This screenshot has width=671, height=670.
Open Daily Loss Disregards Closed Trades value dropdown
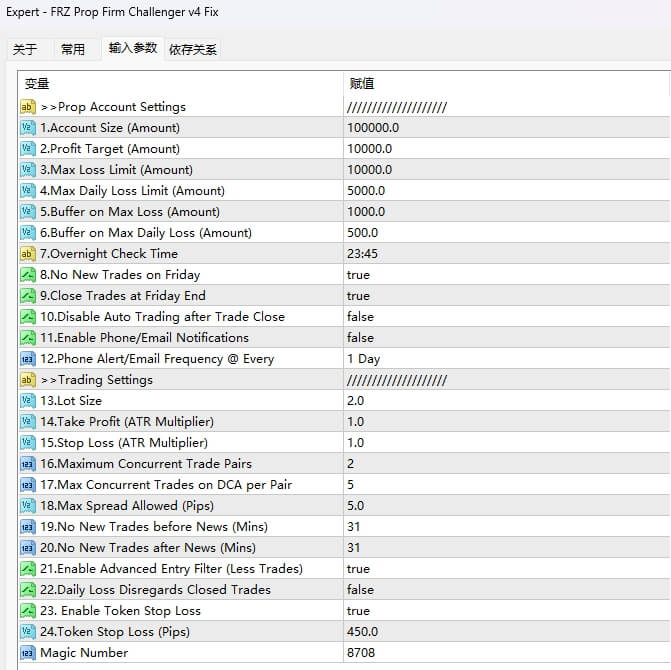(x=360, y=590)
